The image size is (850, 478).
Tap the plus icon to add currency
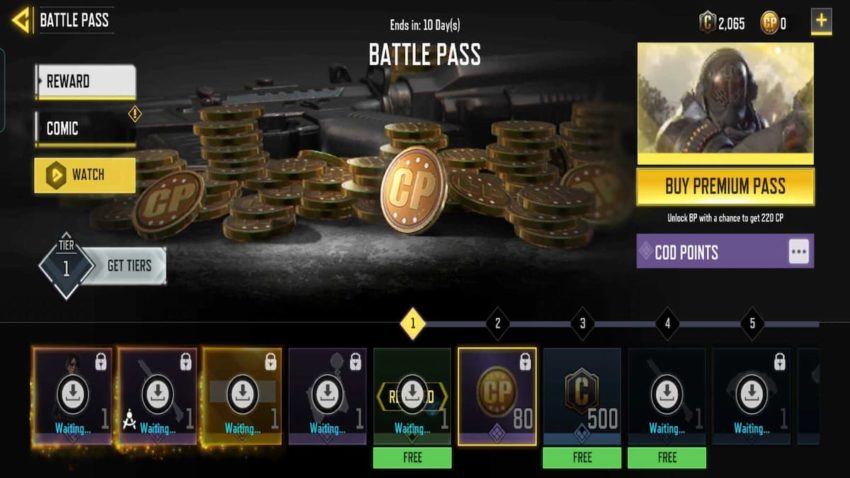821,22
